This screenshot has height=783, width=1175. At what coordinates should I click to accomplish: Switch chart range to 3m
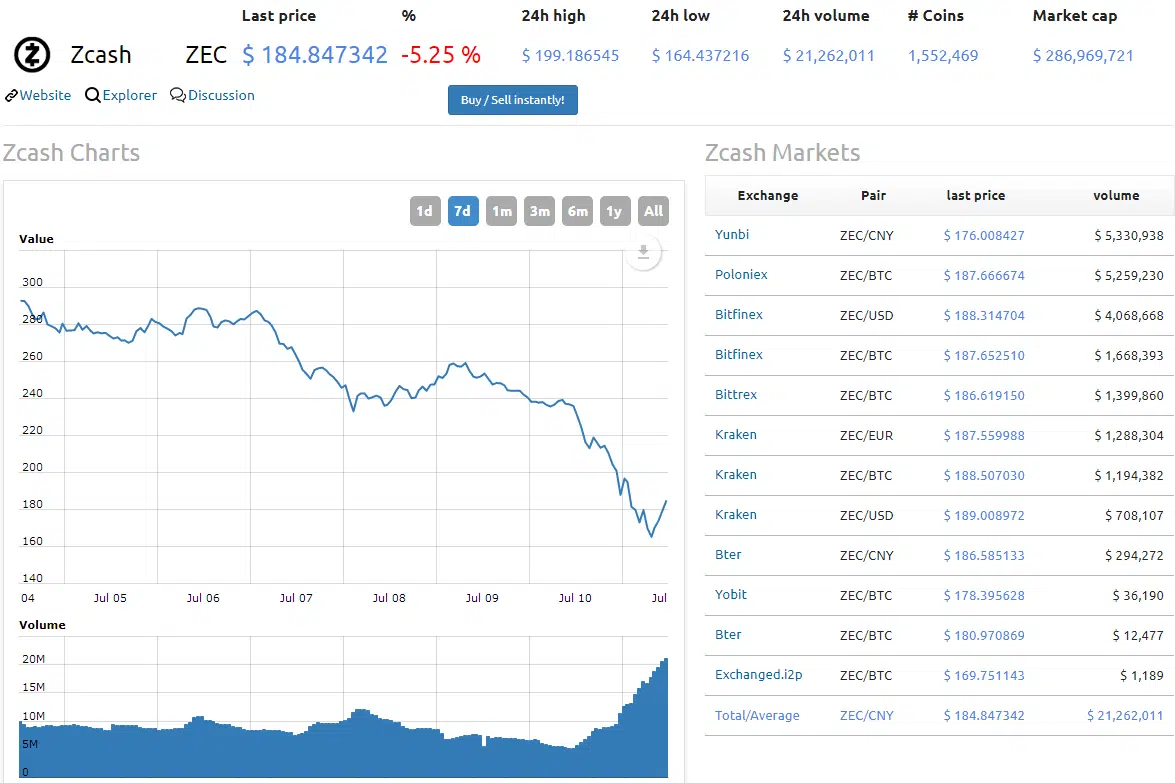tap(540, 211)
